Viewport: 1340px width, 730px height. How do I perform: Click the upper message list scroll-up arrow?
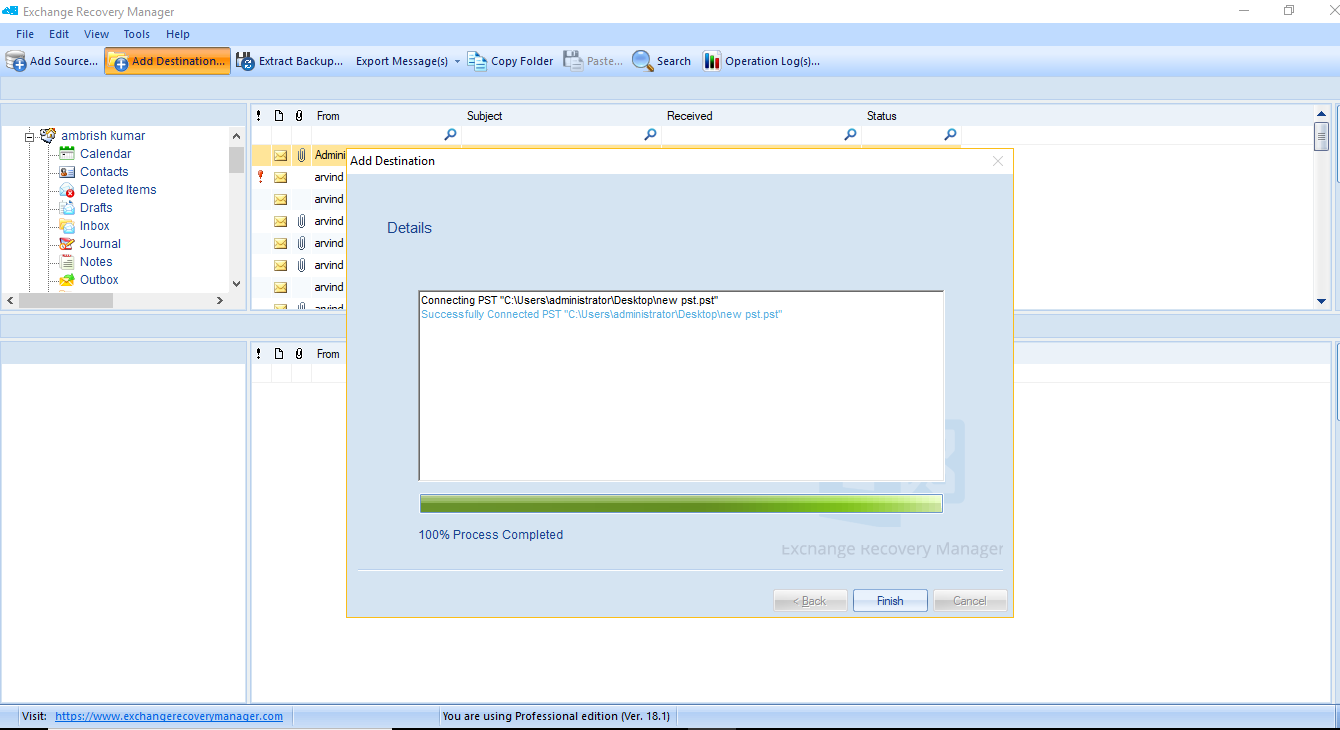click(1321, 114)
